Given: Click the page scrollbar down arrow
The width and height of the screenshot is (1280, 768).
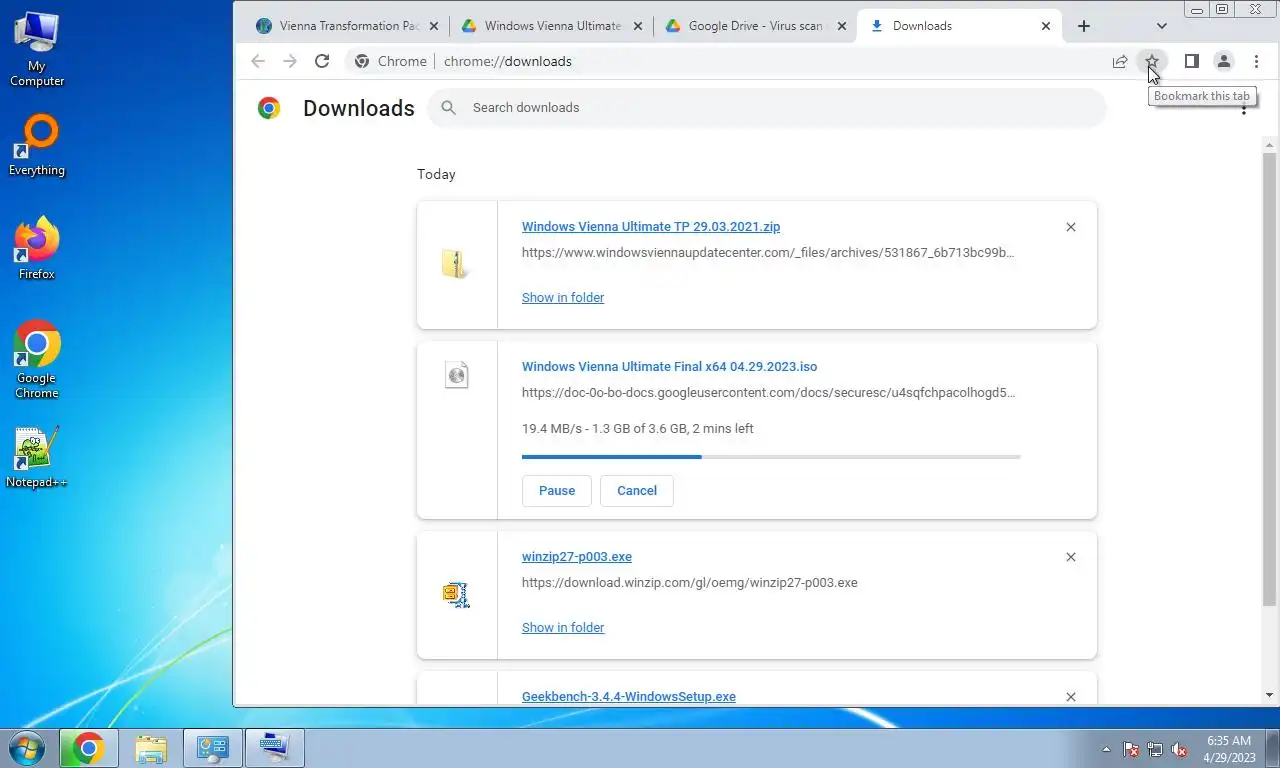Looking at the screenshot, I should coord(1270,695).
